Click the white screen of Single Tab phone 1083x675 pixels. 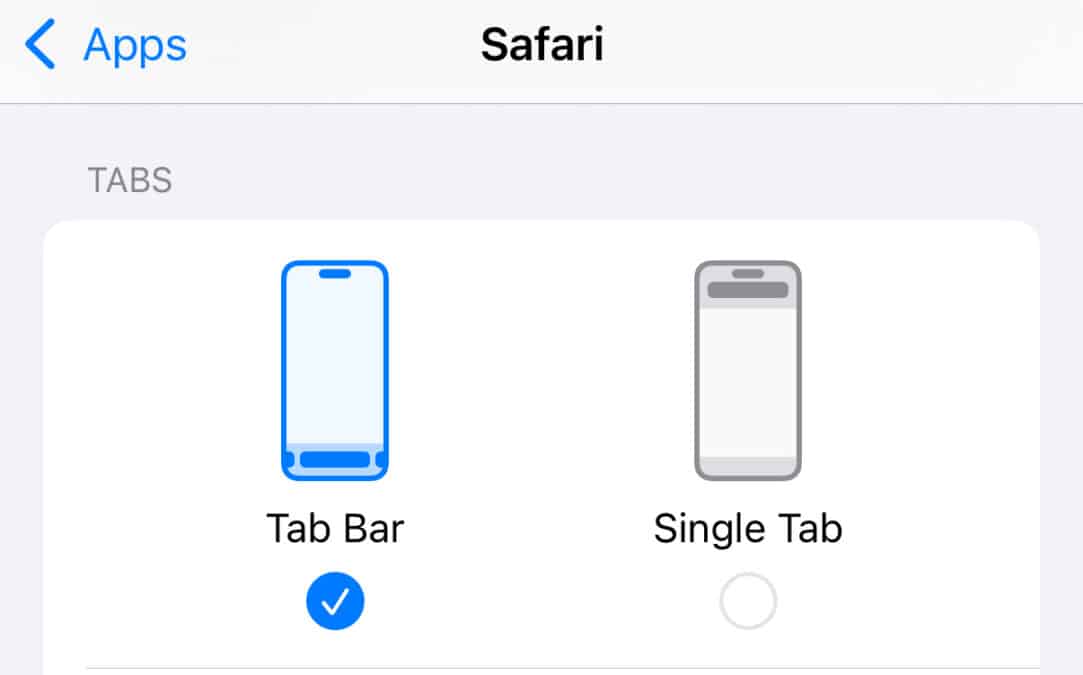(x=748, y=381)
